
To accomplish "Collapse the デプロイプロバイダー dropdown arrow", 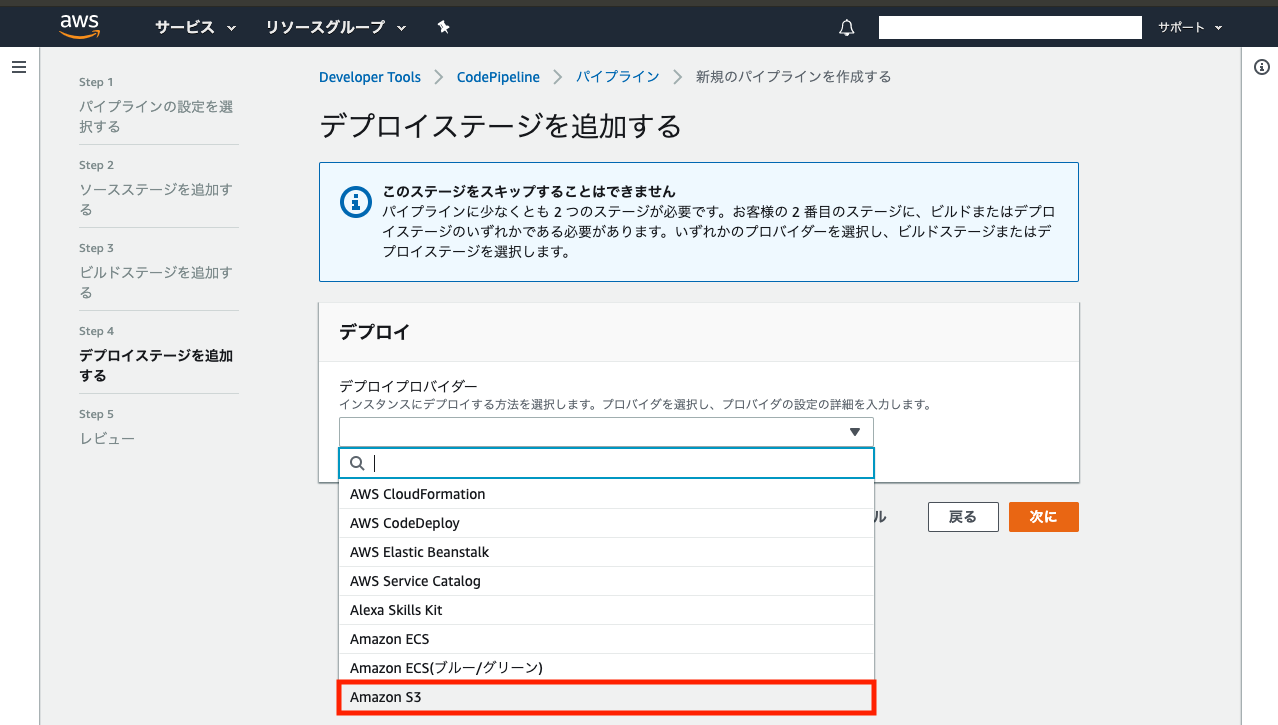I will [855, 431].
